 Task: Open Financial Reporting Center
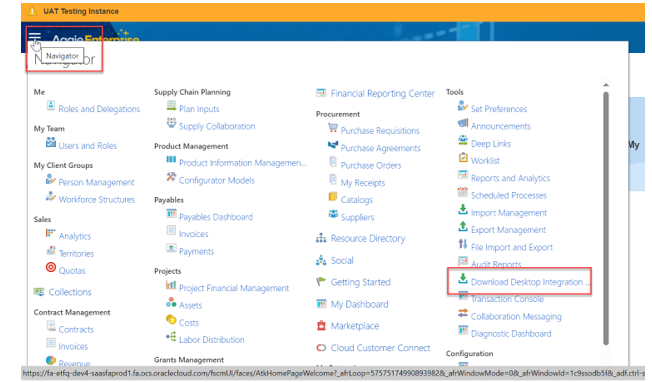pyautogui.click(x=383, y=94)
